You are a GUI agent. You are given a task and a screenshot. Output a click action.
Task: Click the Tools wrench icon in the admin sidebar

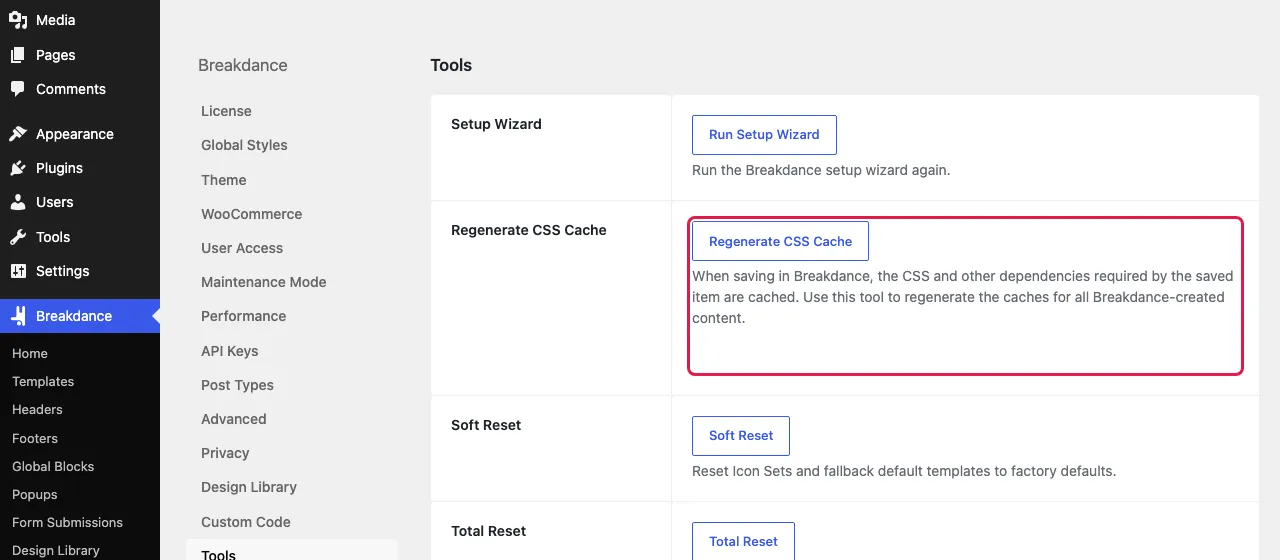tap(18, 237)
